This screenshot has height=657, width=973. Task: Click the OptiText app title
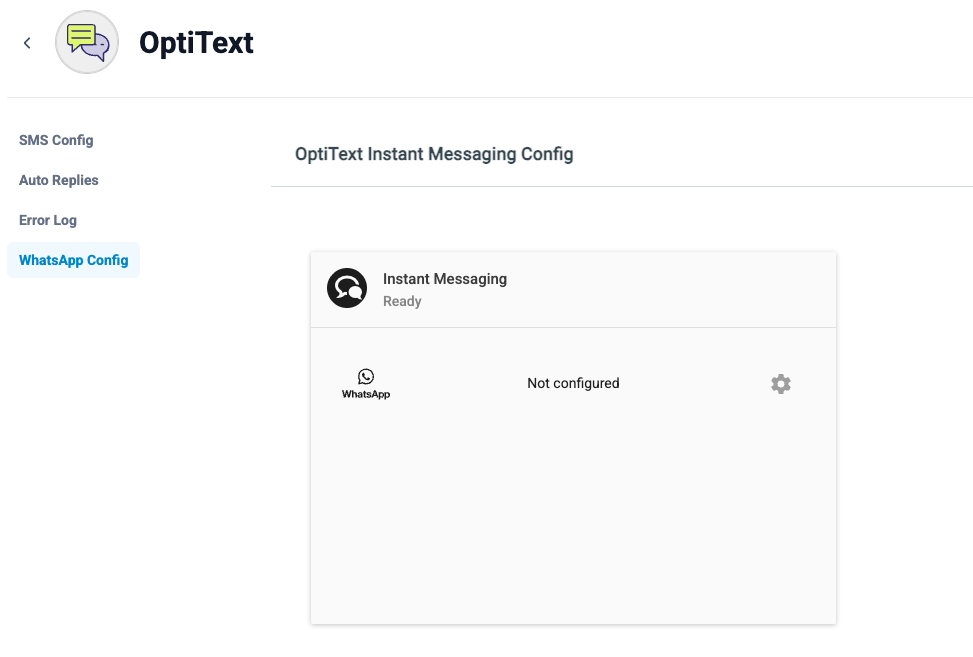click(196, 43)
